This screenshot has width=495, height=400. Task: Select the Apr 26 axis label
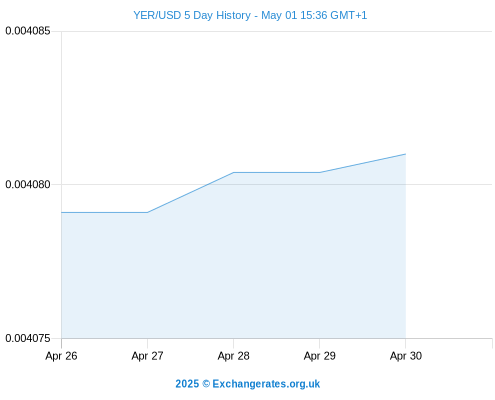(x=61, y=356)
